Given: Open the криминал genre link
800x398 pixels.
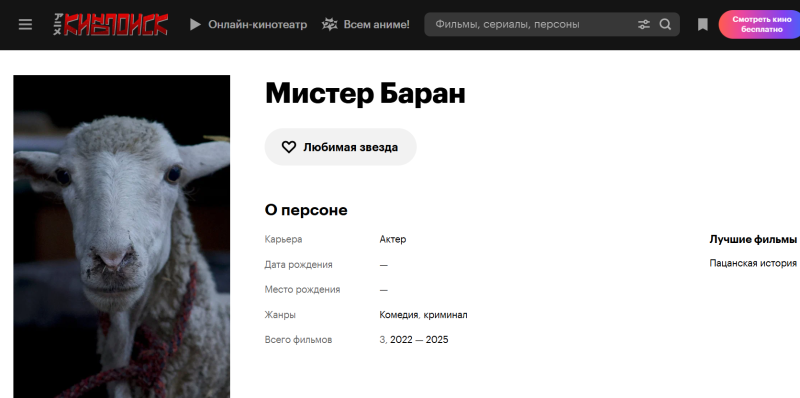Looking at the screenshot, I should (445, 315).
